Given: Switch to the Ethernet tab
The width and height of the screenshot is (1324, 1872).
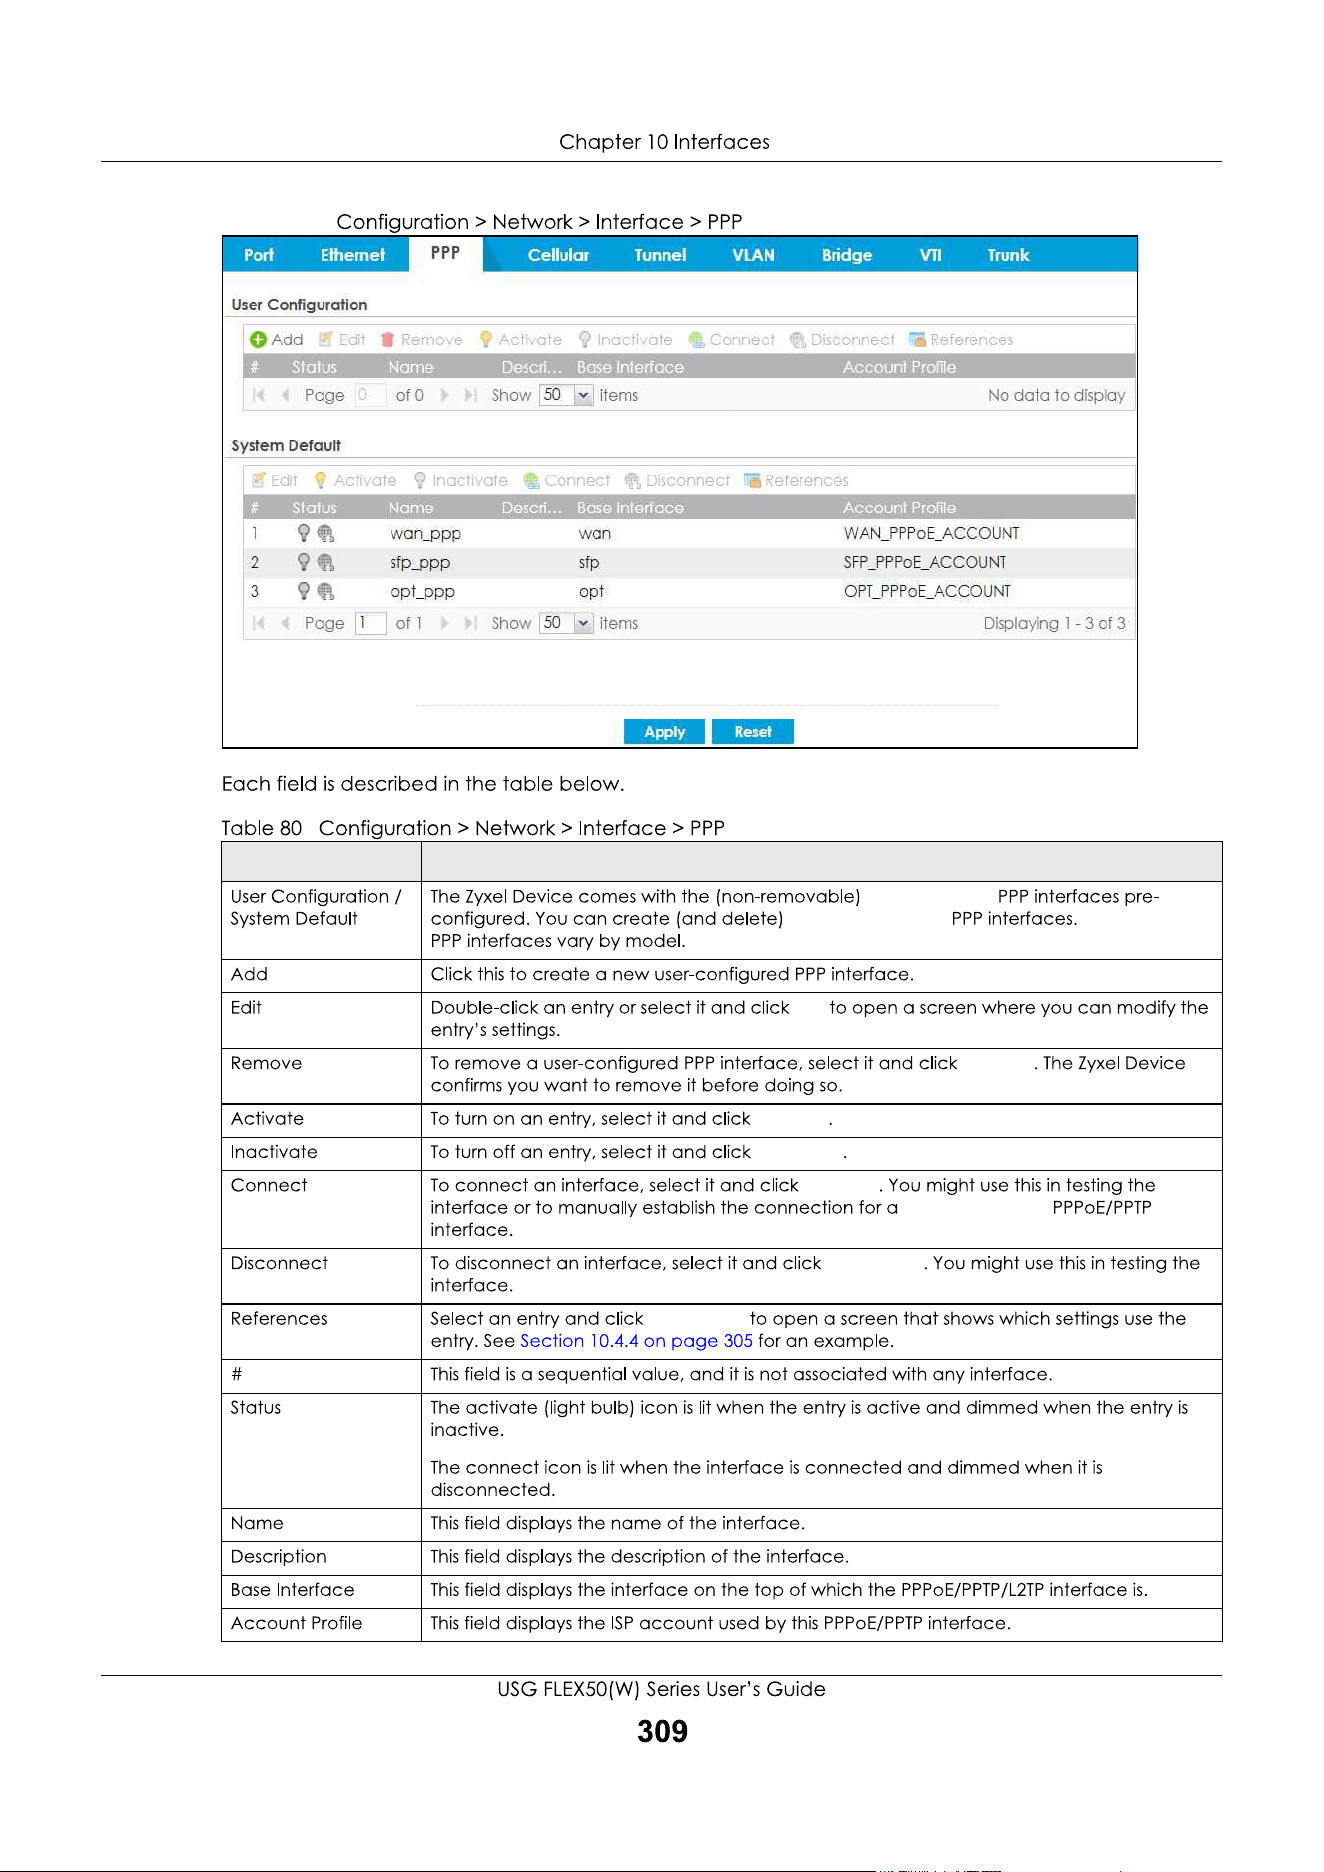Looking at the screenshot, I should pos(353,255).
